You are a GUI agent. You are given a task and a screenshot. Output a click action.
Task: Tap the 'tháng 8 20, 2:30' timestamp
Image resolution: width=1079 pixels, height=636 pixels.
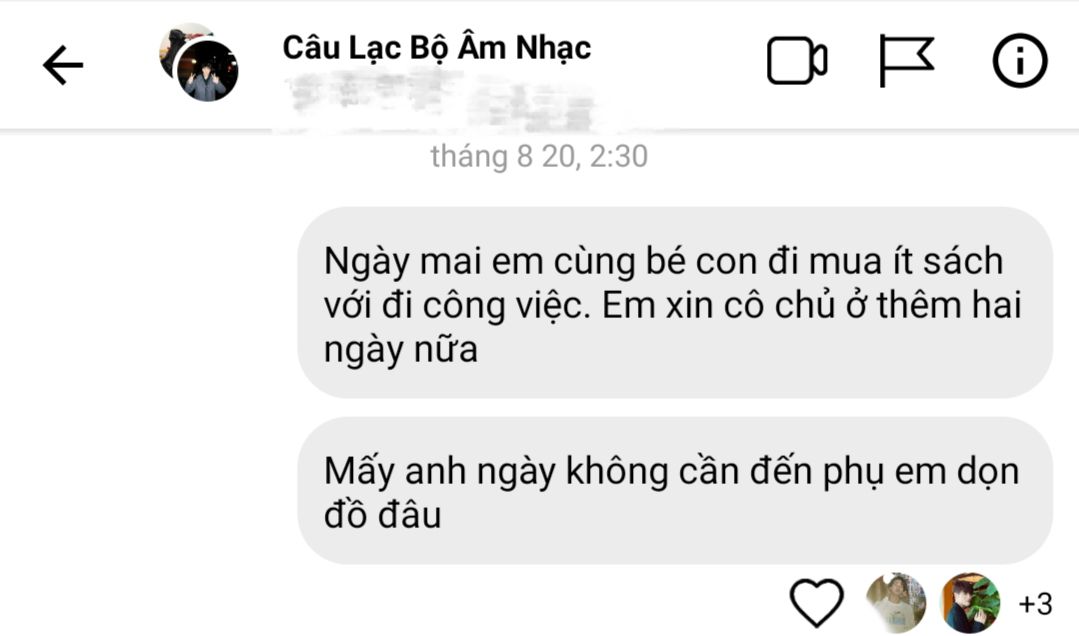coord(539,156)
